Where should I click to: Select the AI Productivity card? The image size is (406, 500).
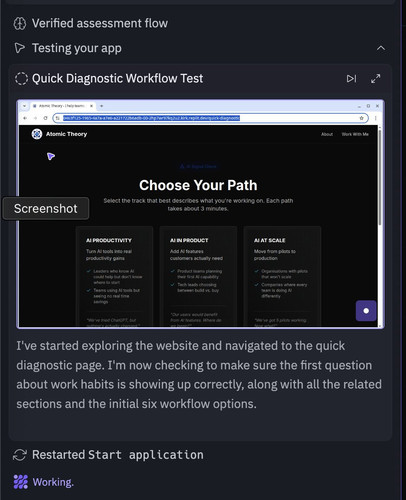pos(114,276)
